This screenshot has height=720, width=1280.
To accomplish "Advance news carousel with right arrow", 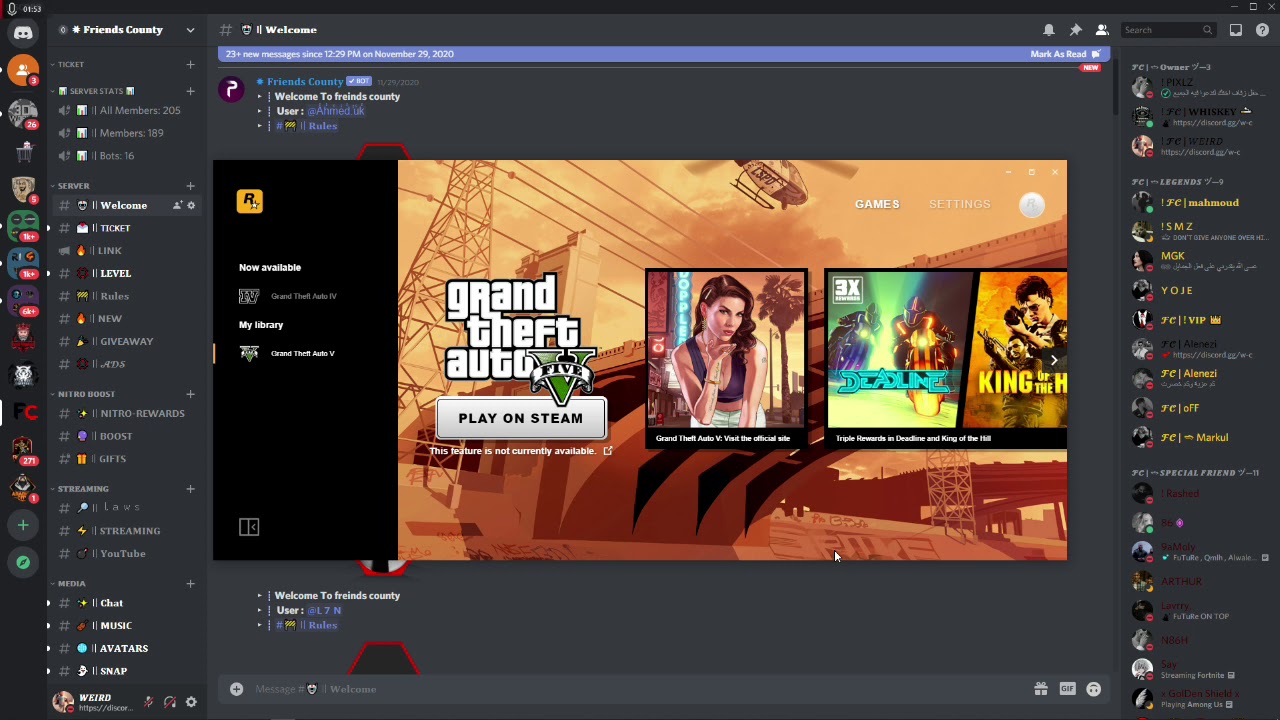I will [1053, 360].
